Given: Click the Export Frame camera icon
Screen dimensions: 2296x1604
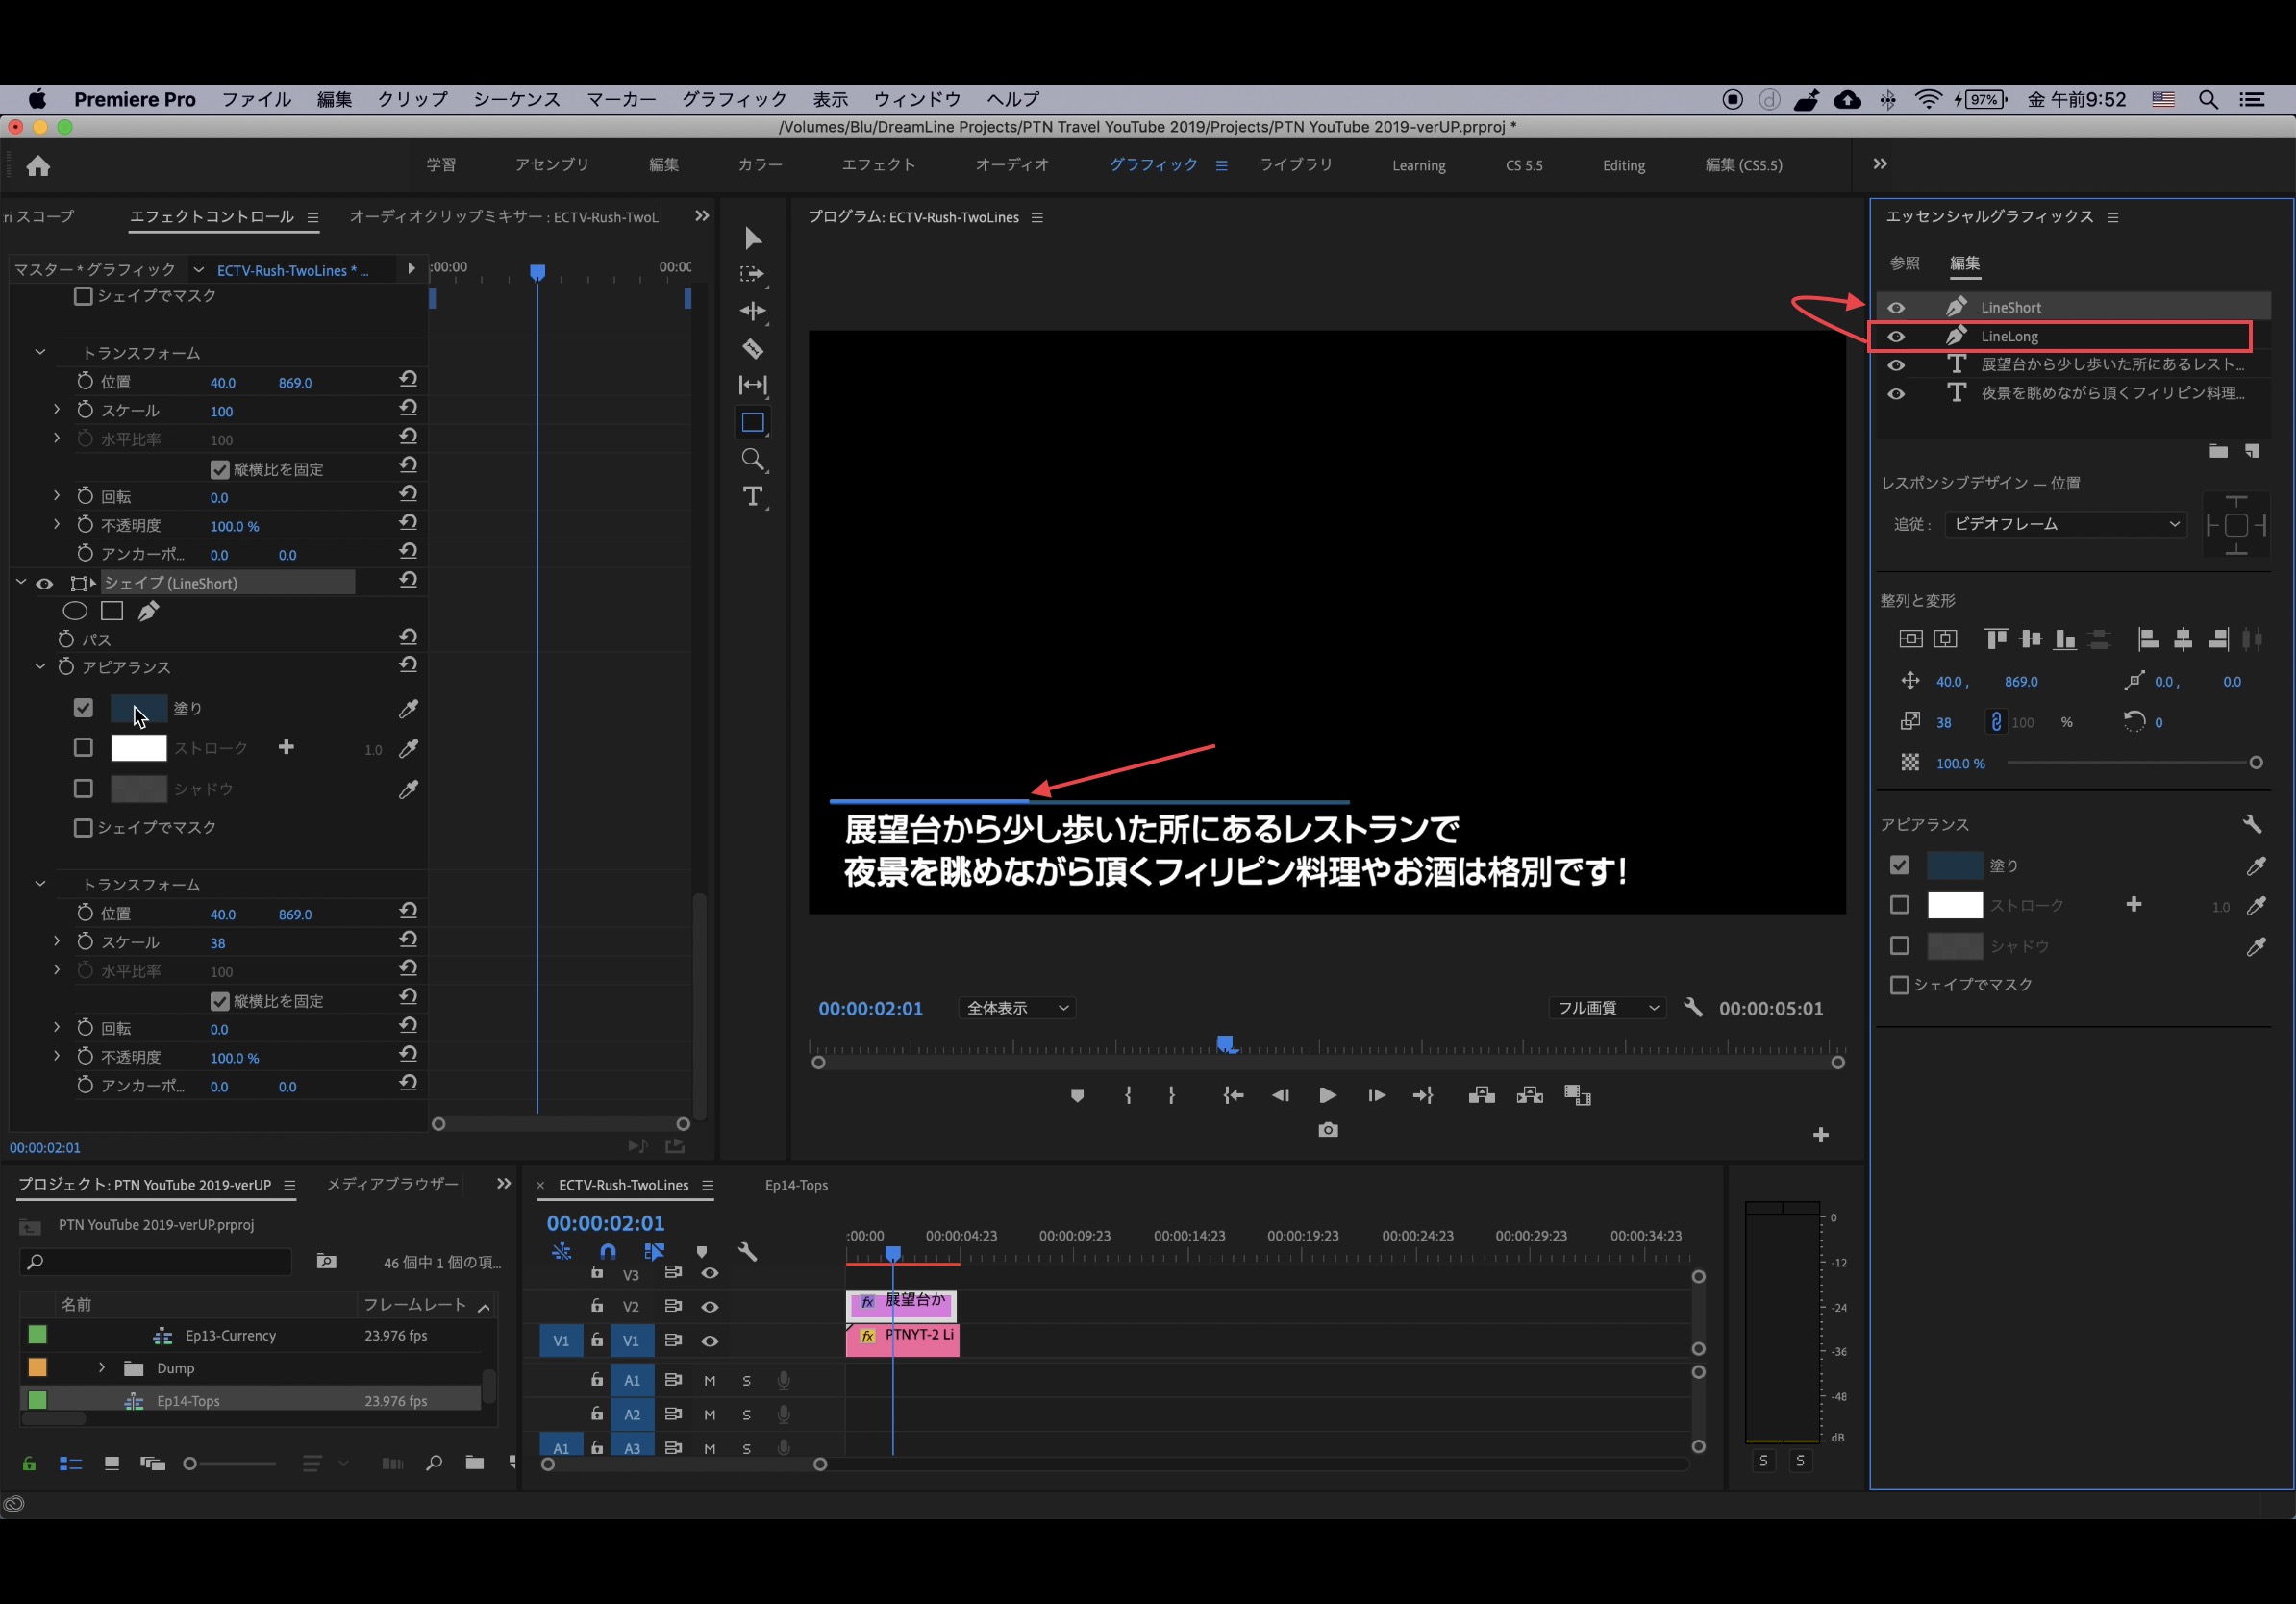Looking at the screenshot, I should 1327,1130.
